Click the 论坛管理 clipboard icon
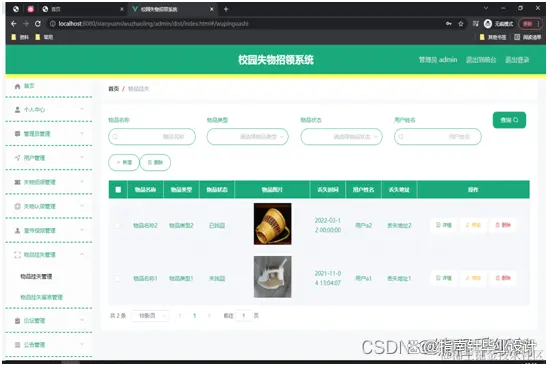Screen dimensions: 548x366 17,321
